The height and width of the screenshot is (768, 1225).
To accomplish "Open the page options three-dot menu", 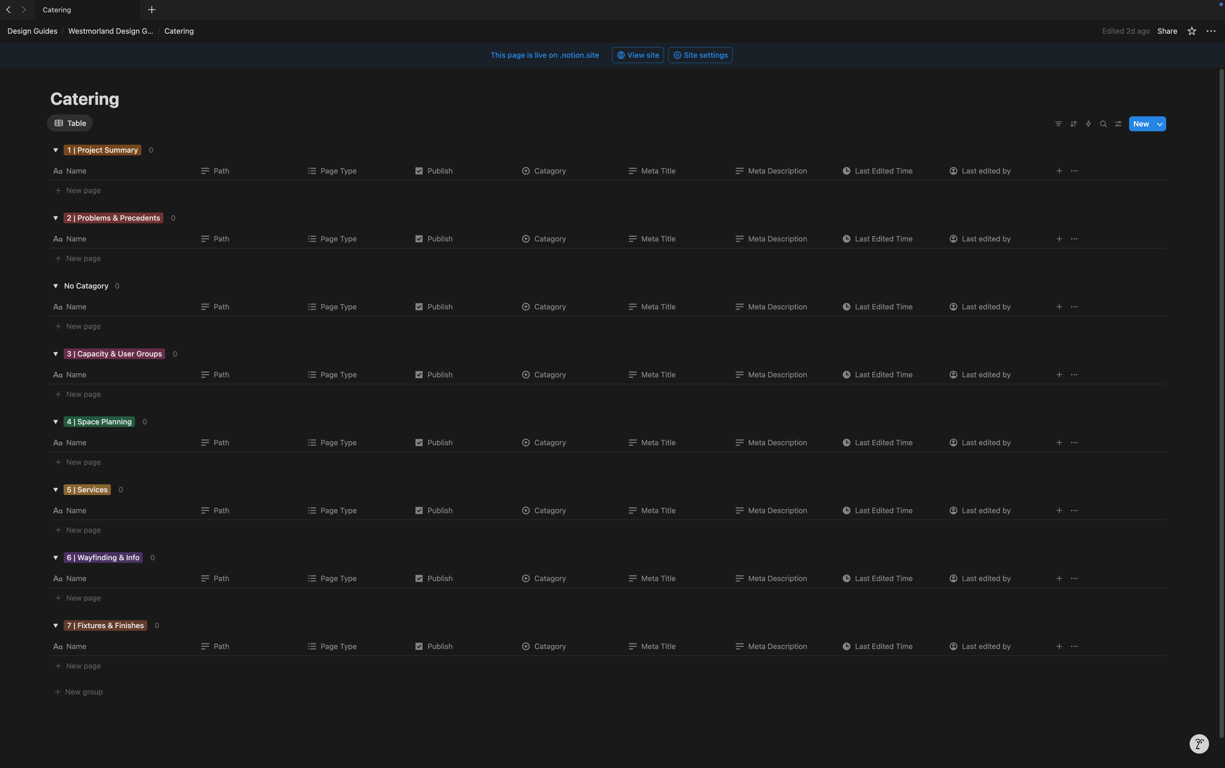I will click(x=1211, y=31).
